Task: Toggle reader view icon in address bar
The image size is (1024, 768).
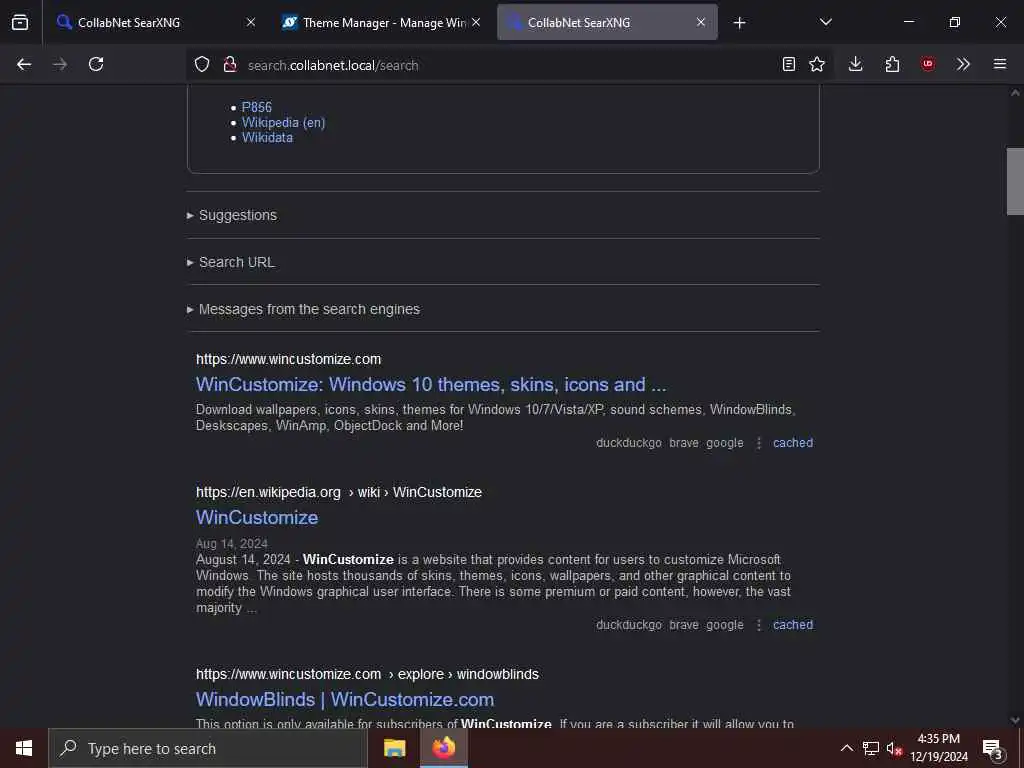Action: 789,64
